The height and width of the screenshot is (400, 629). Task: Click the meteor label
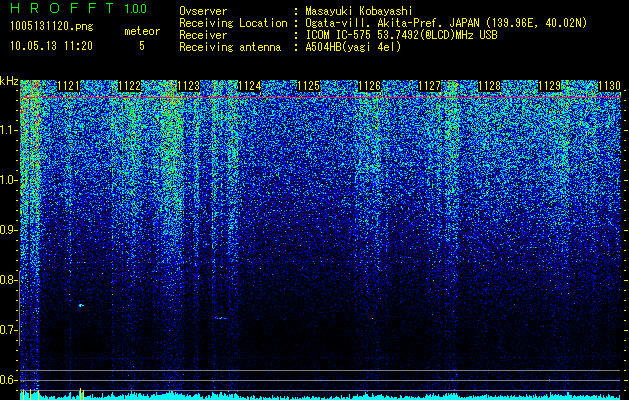(142, 31)
